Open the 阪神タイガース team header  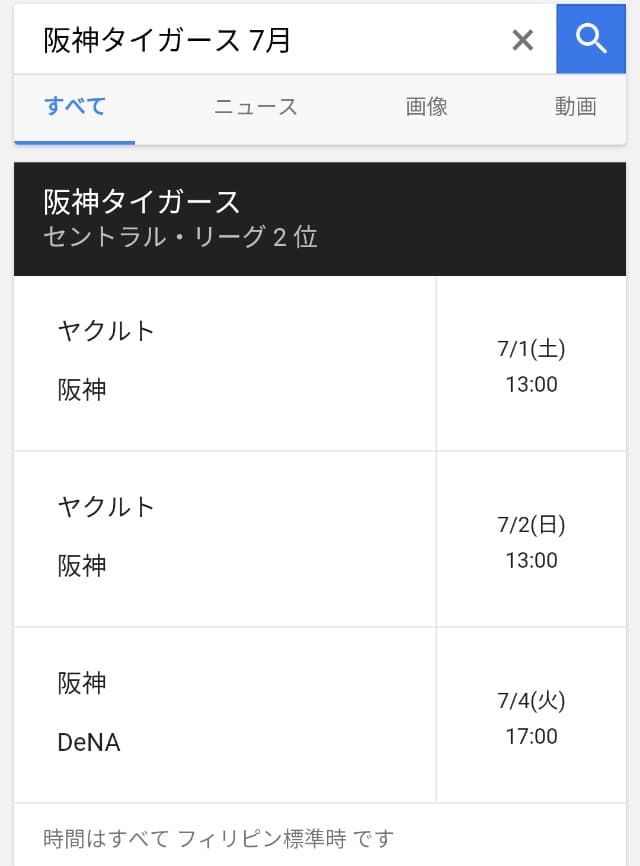pos(142,202)
